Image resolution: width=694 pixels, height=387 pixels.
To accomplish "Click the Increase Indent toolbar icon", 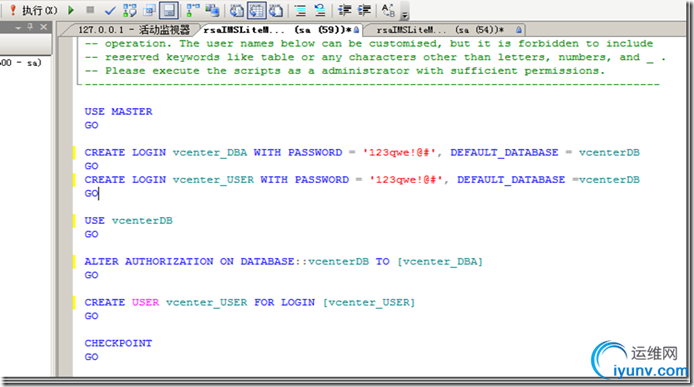I will point(364,10).
